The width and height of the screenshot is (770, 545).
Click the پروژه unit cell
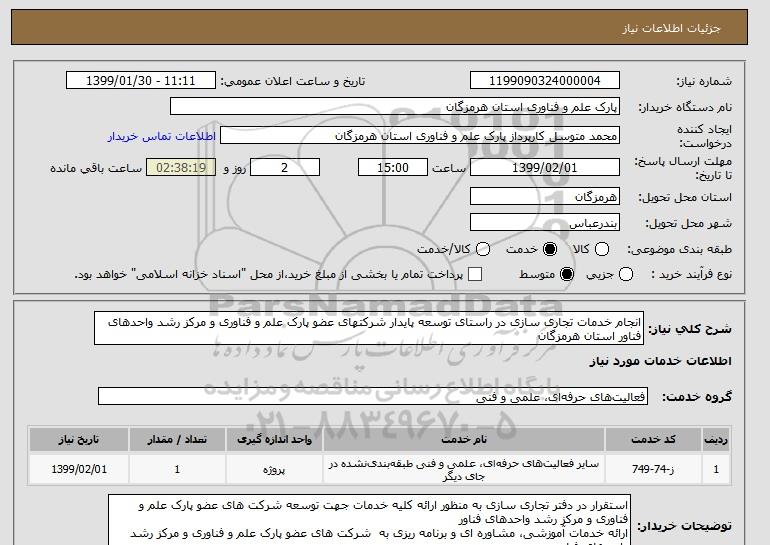(x=275, y=469)
